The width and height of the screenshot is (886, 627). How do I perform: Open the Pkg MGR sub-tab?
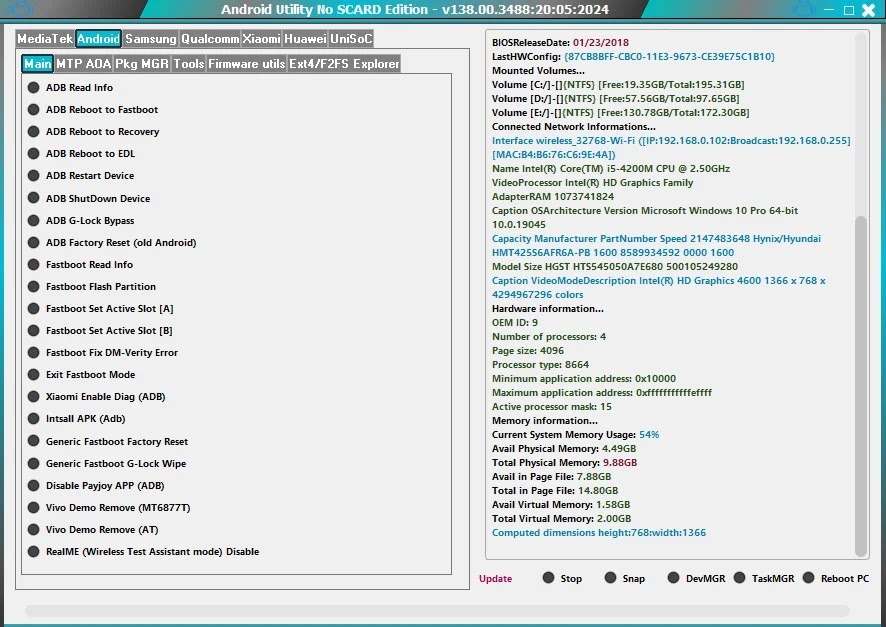[142, 64]
